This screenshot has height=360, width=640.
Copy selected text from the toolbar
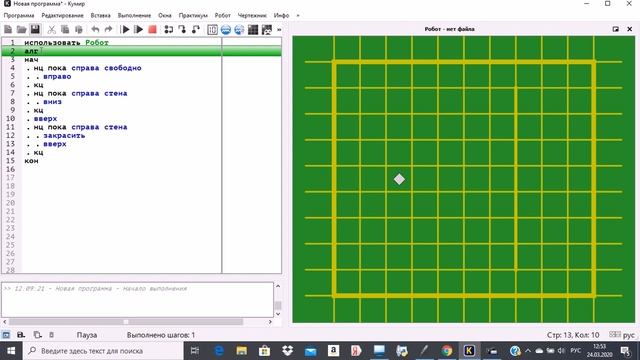click(x=65, y=29)
